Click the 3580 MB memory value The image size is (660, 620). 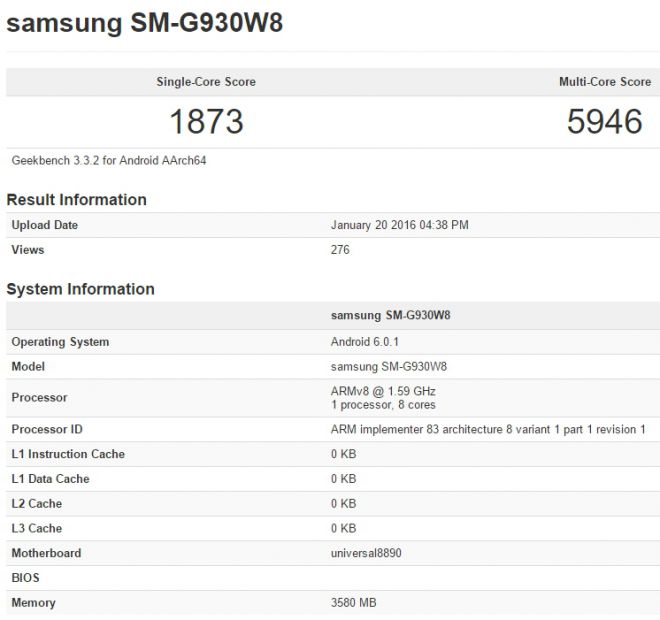[x=355, y=603]
